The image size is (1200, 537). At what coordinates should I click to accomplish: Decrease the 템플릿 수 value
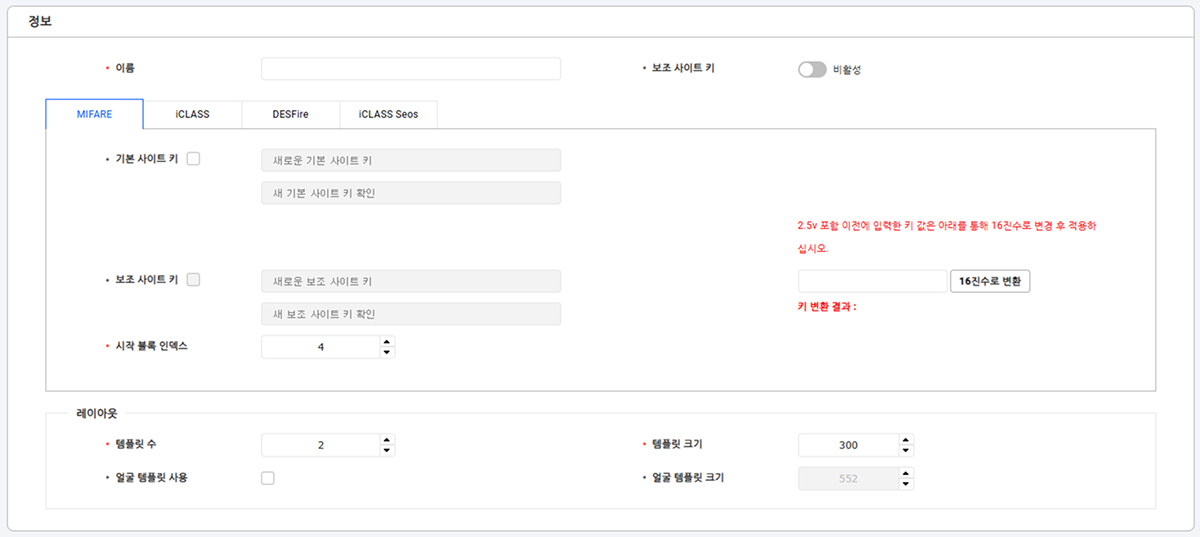387,450
